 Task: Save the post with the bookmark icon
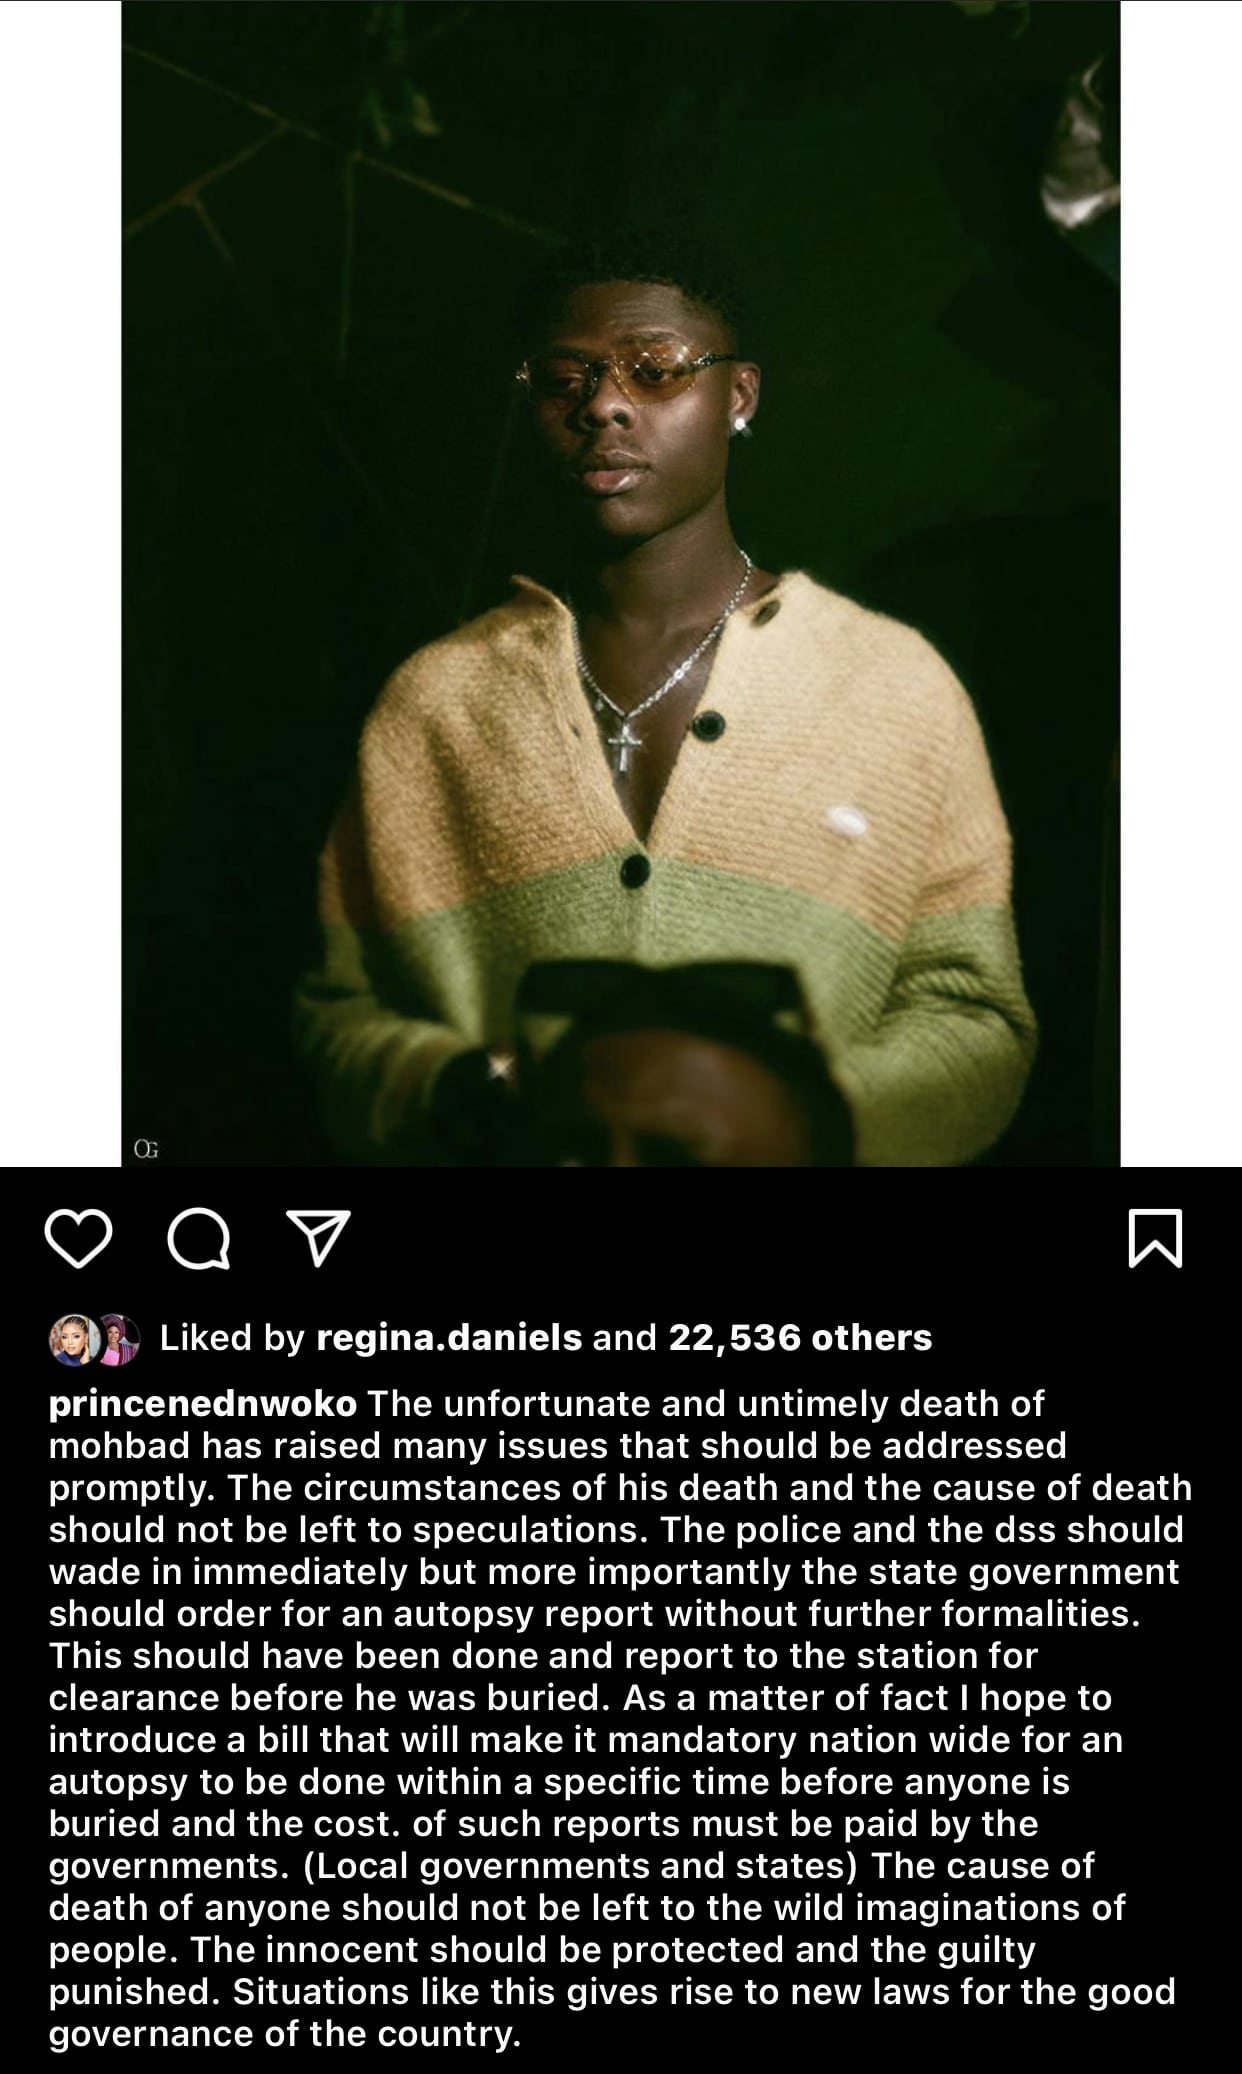1155,1238
